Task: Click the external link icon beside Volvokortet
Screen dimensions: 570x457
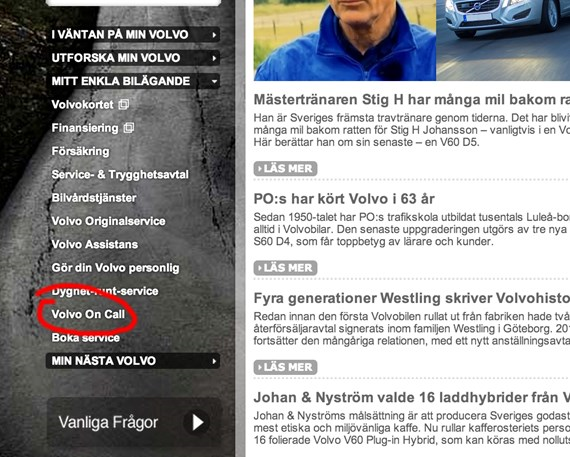Action: (124, 105)
